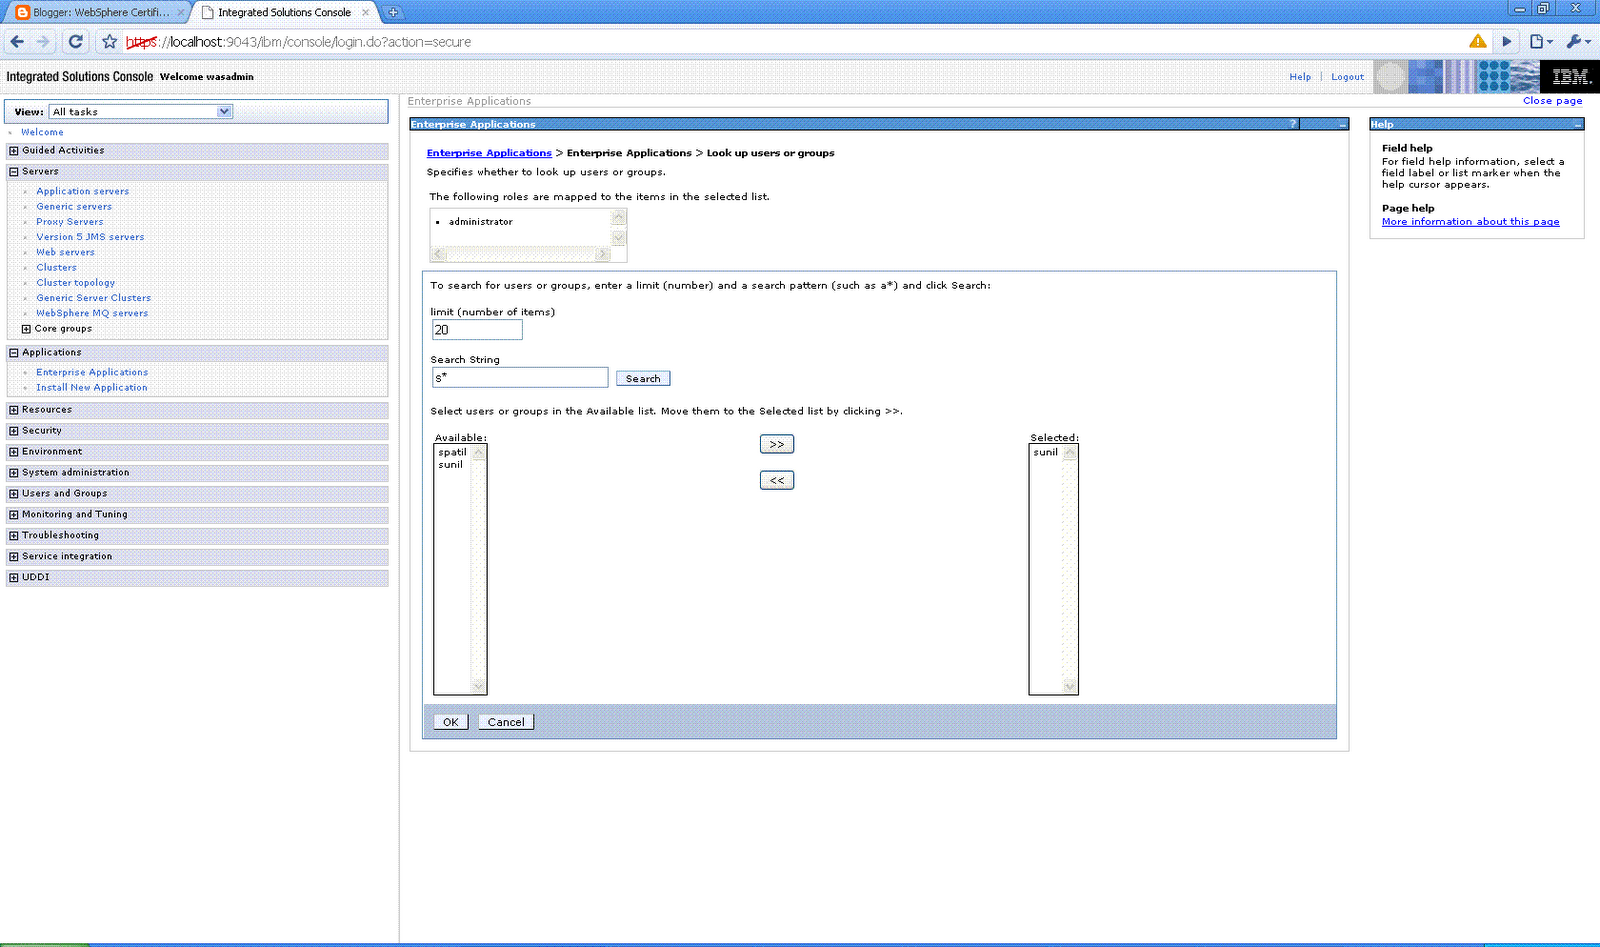This screenshot has width=1600, height=947.
Task: Open Application servers in navigation
Action: pos(83,191)
